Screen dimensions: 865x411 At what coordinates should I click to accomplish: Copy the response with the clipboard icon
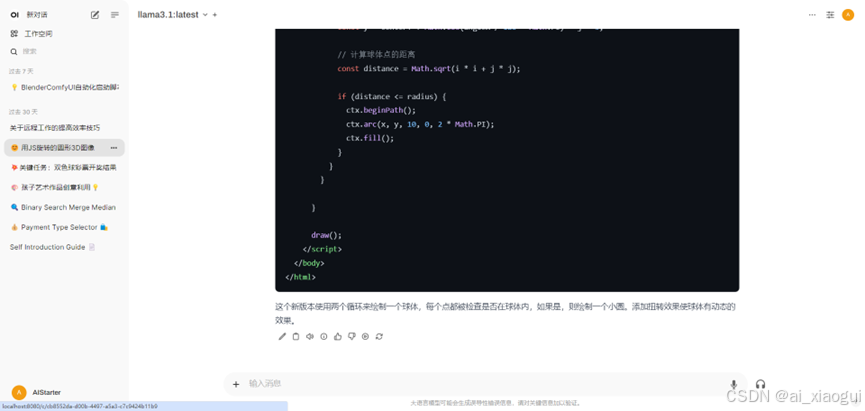[x=296, y=337]
